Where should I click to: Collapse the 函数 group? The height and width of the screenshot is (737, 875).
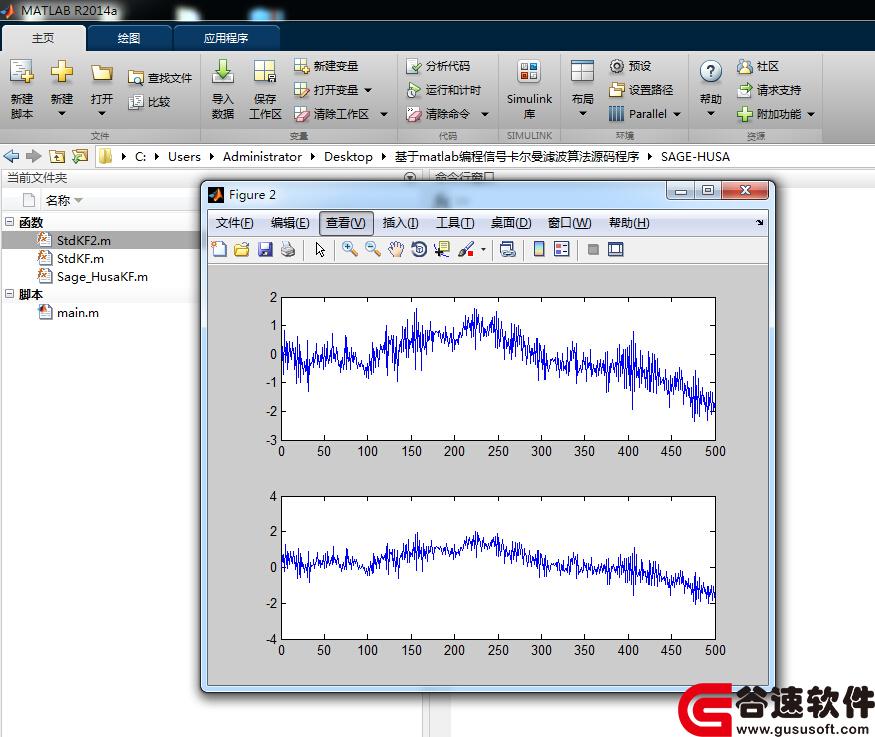pos(9,221)
